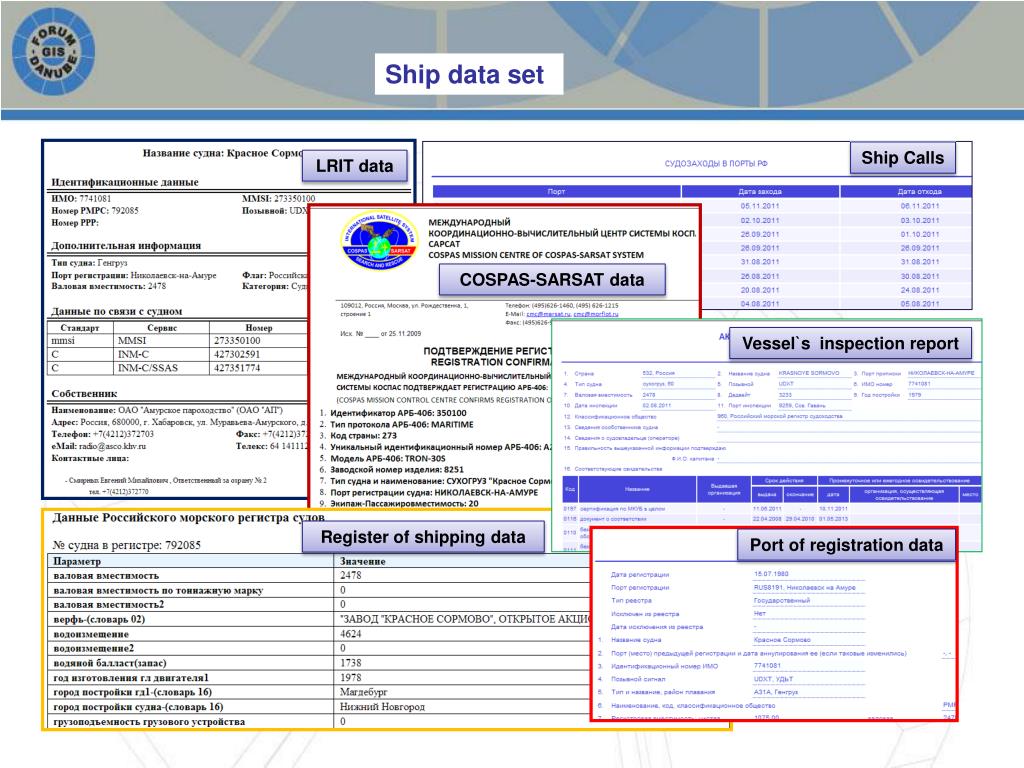Viewport: 1024px width, 768px height.
Task: Select 'Красное Сормово' vessel name in port data
Action: 782,640
